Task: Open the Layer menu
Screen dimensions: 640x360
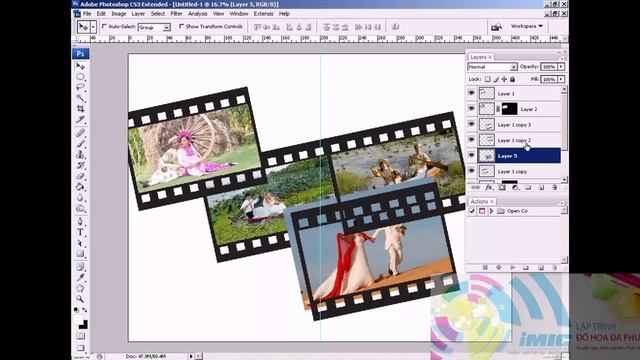Action: [x=138, y=13]
